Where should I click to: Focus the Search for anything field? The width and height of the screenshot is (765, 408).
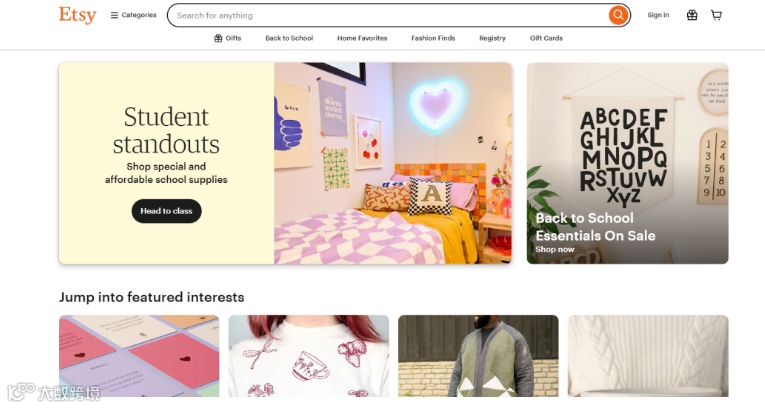coord(388,16)
